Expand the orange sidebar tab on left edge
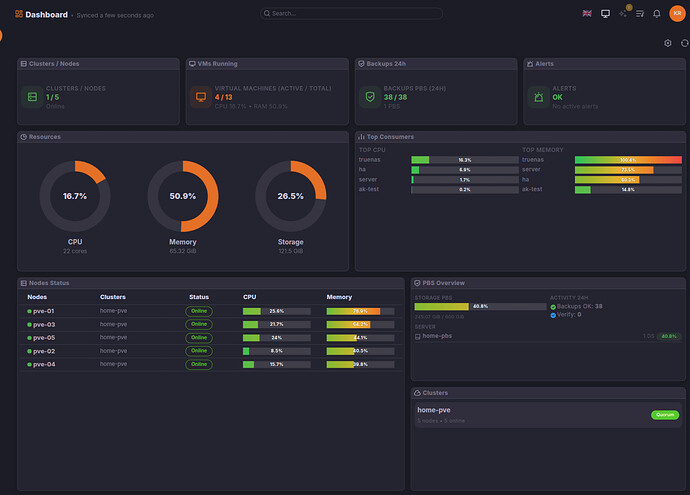 pyautogui.click(x=1, y=34)
